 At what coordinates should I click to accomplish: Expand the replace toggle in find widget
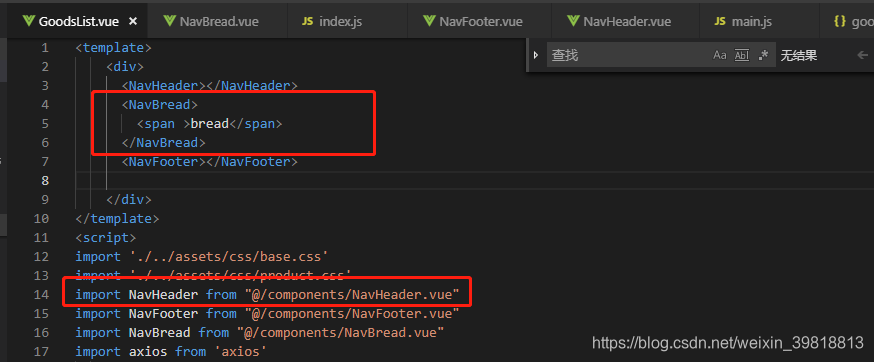tap(536, 55)
